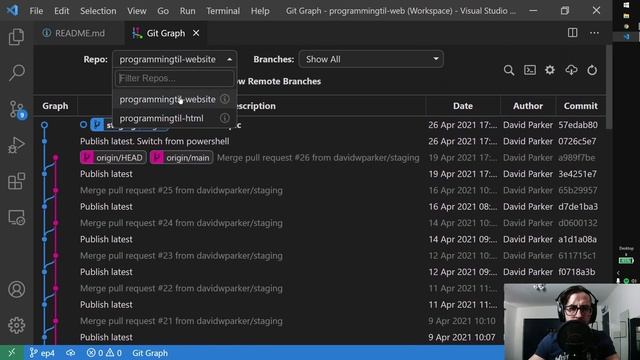Open the Accounts menu icon

click(x=16, y=289)
